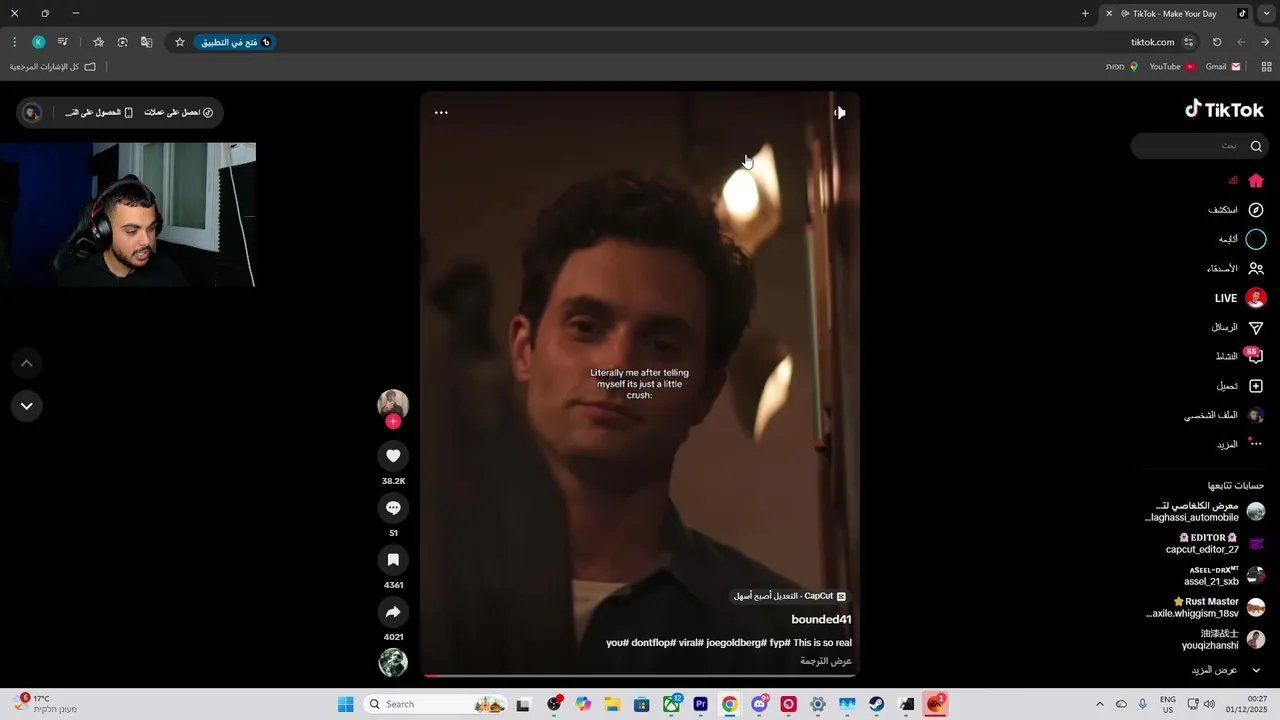The width and height of the screenshot is (1280, 720).
Task: Go to the previous video with up arrow
Action: [x=27, y=363]
